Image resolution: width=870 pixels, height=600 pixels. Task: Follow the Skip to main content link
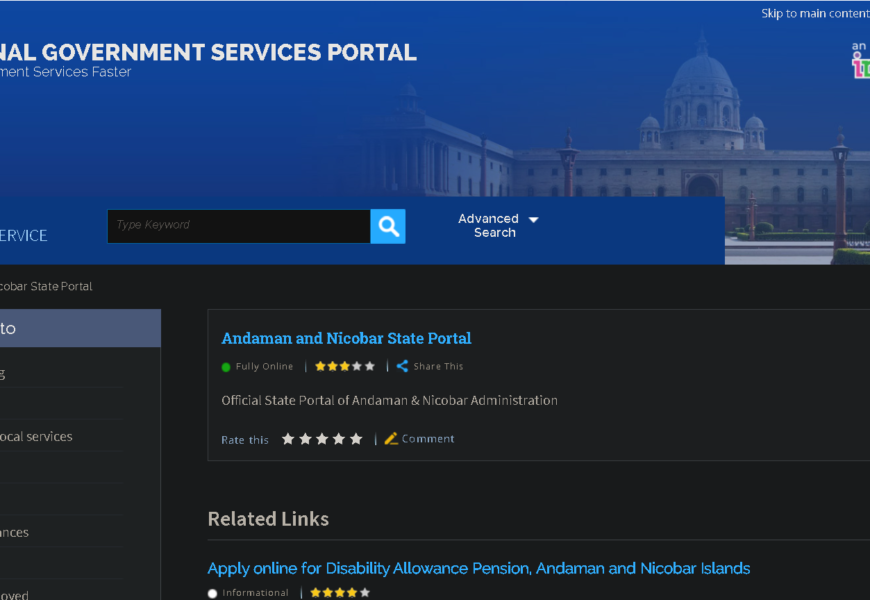815,13
